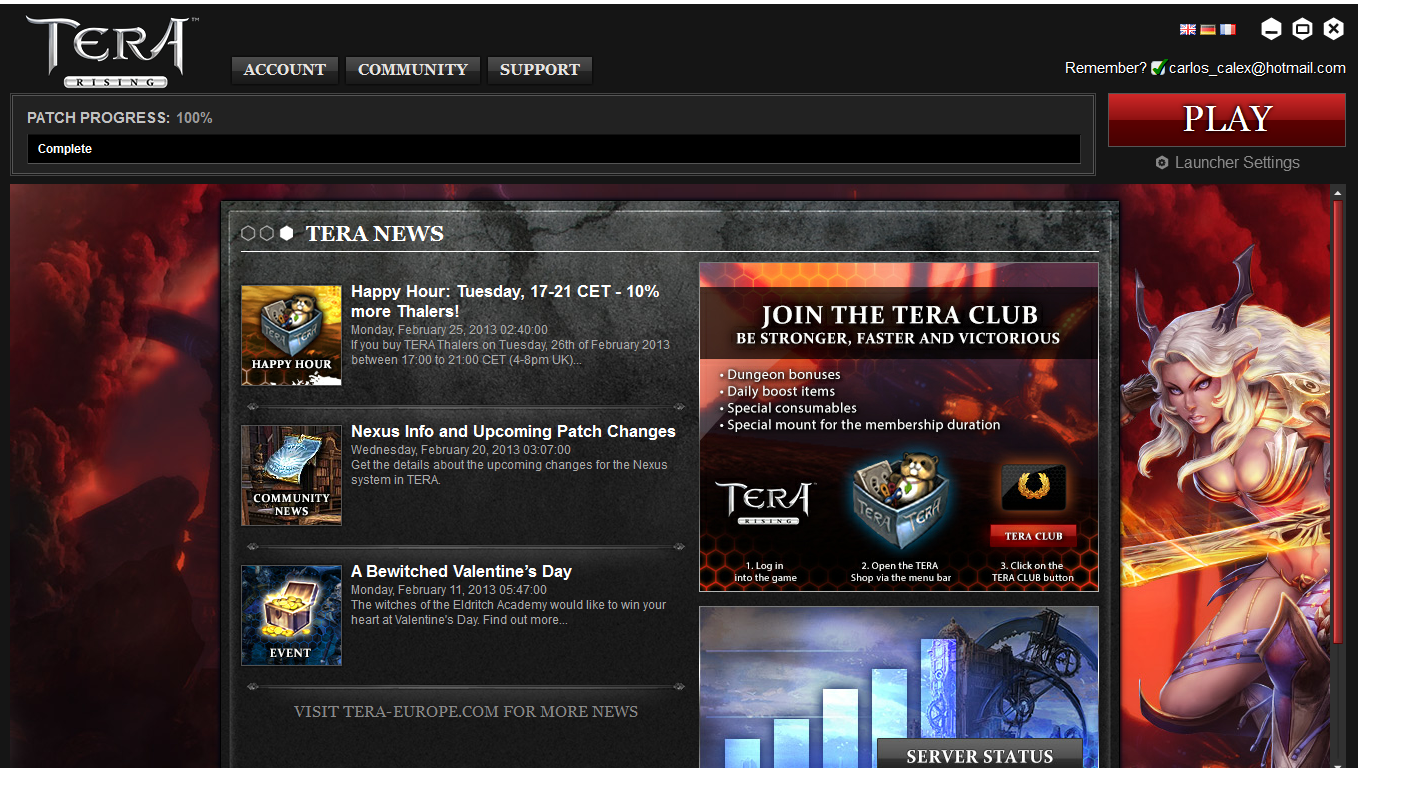Image resolution: width=1416 pixels, height=802 pixels.
Task: Open A Bewitched Valentine's Day article
Action: (461, 571)
